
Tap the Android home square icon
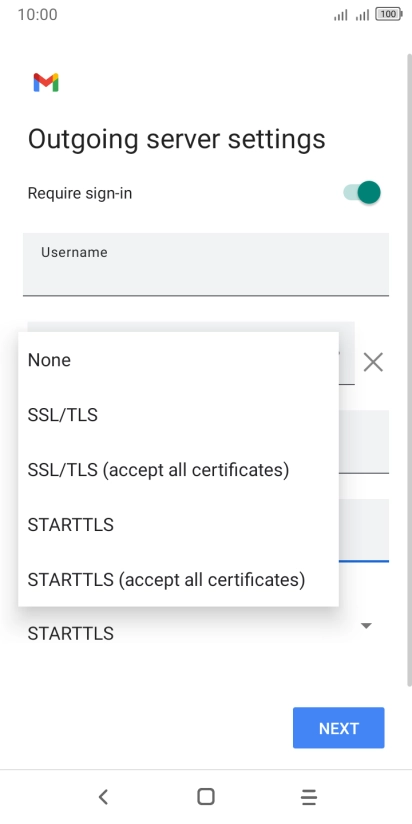click(x=206, y=797)
